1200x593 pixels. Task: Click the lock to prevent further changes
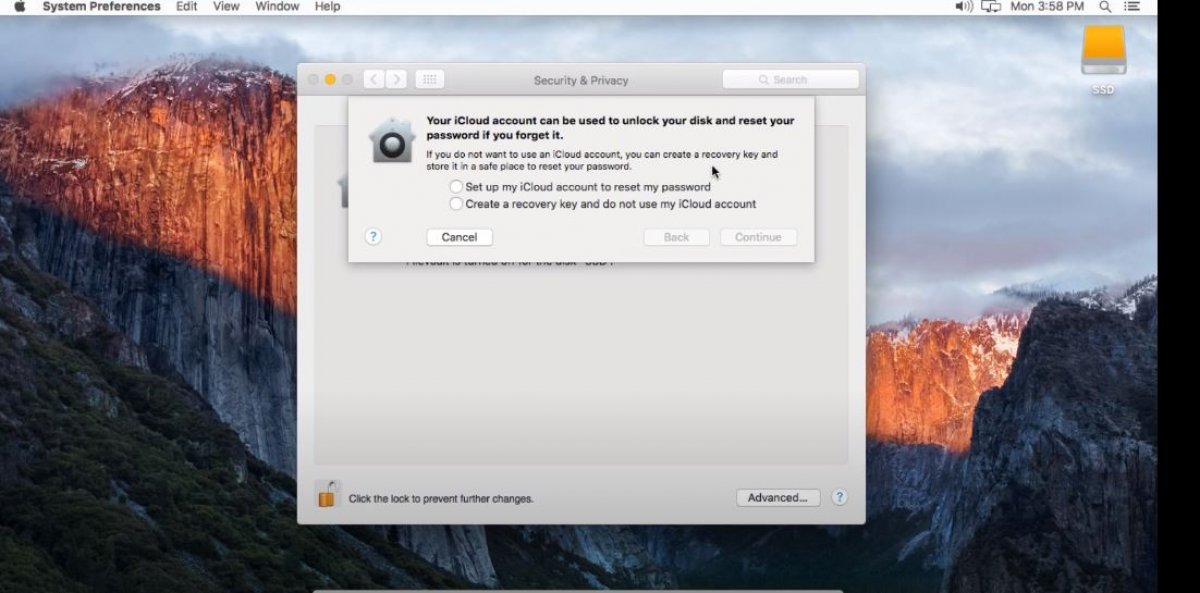(327, 497)
